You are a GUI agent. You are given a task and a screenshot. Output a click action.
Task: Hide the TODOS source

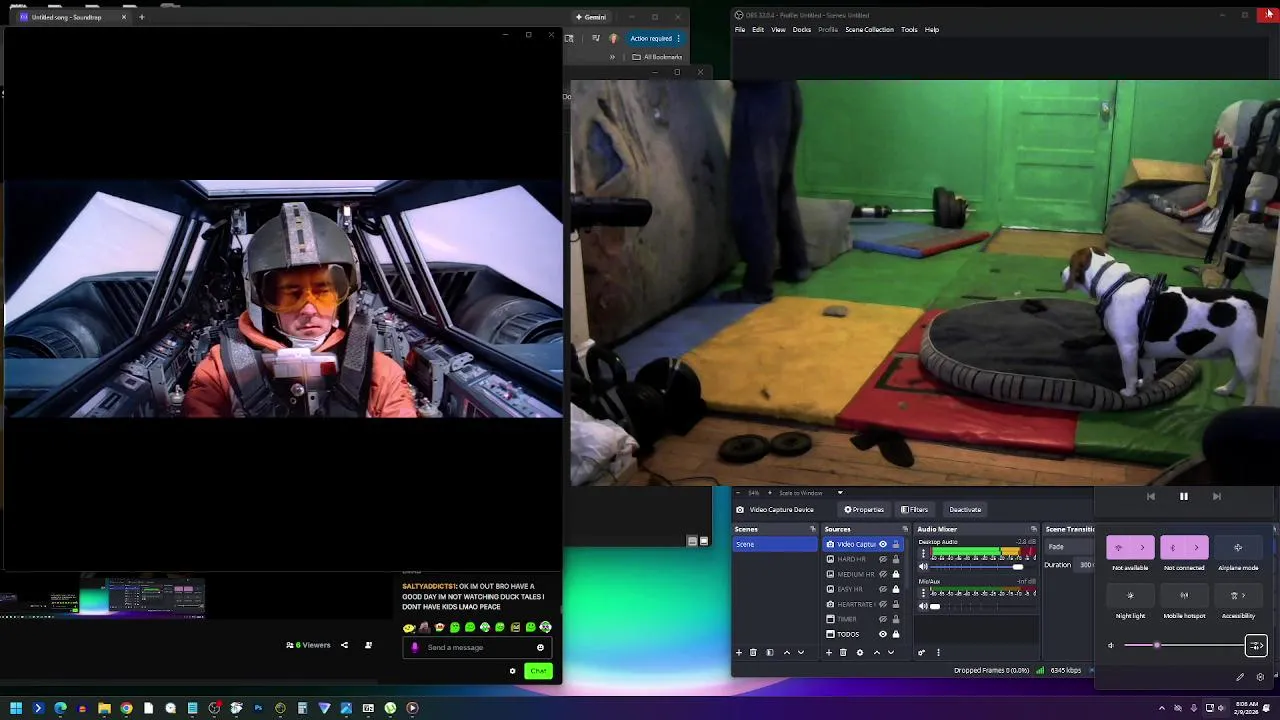(x=883, y=634)
